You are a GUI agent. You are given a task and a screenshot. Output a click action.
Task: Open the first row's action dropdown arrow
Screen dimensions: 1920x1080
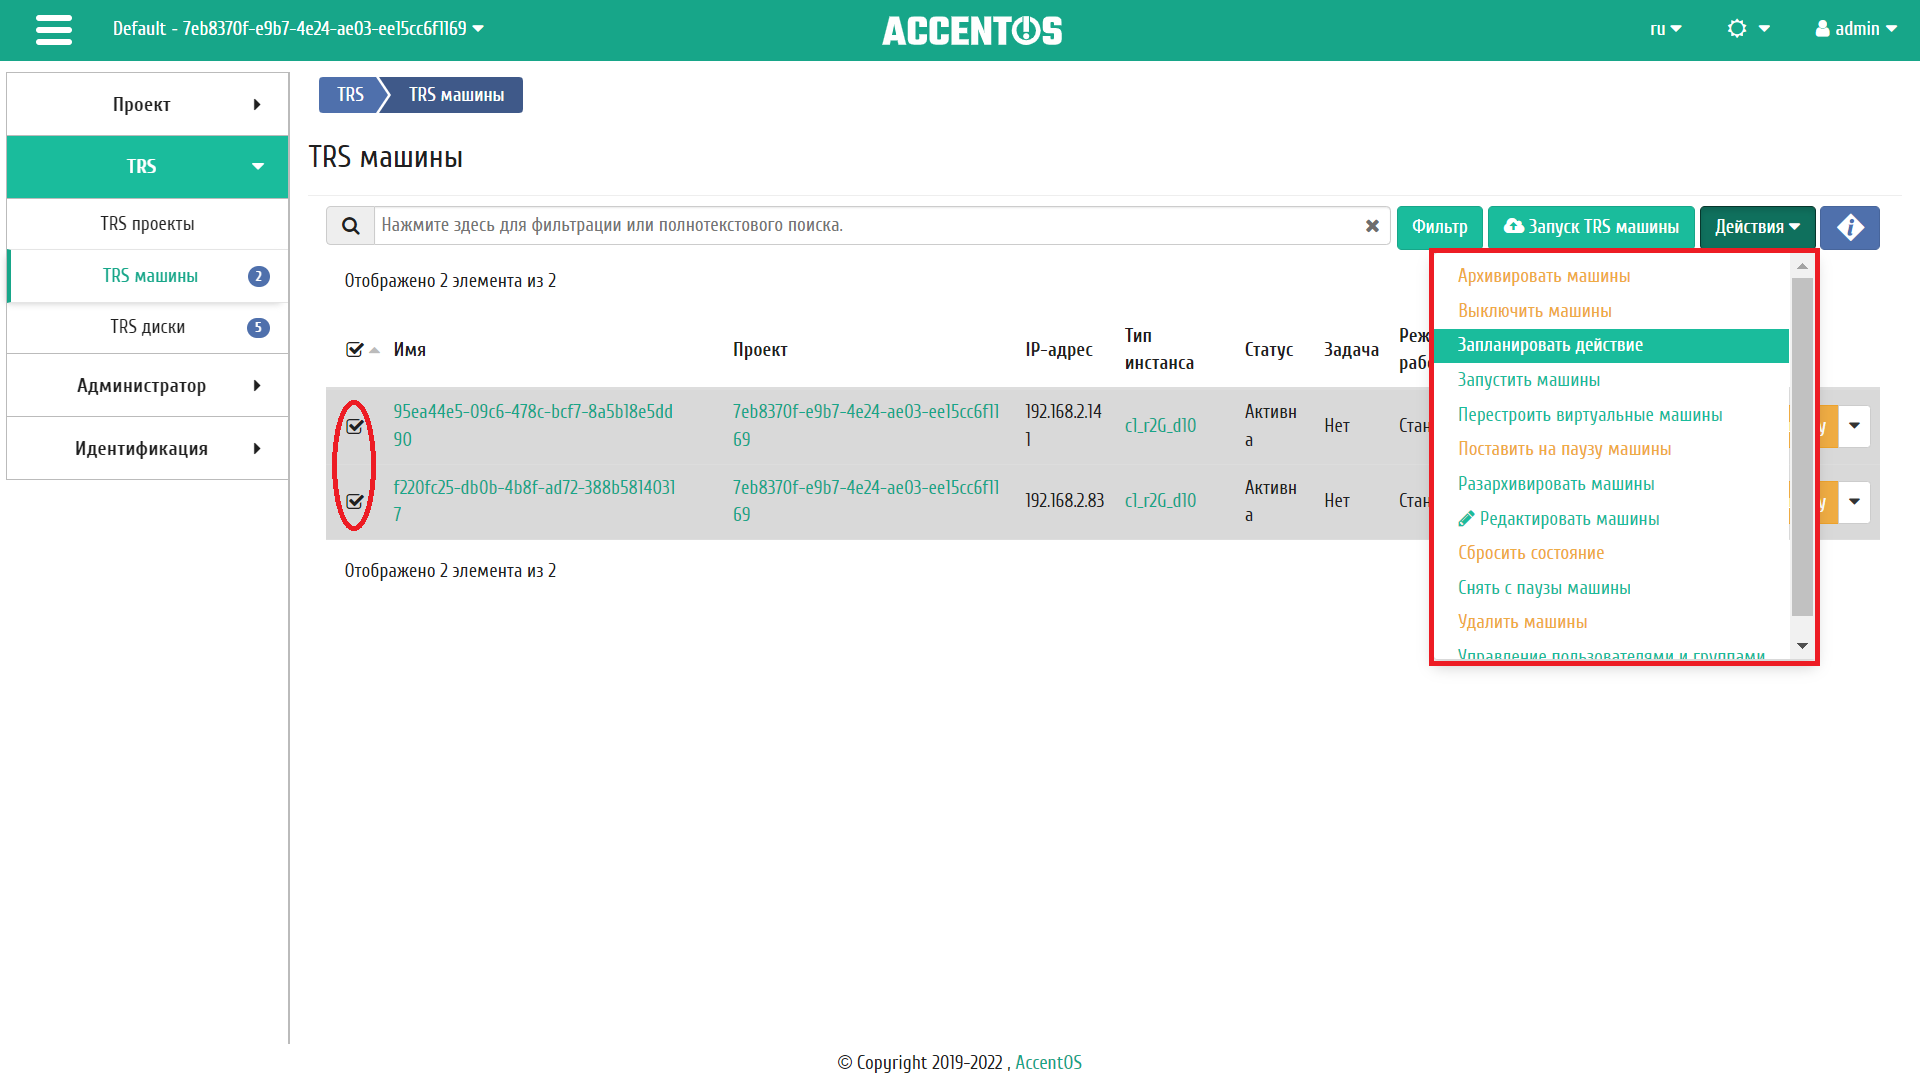1854,426
